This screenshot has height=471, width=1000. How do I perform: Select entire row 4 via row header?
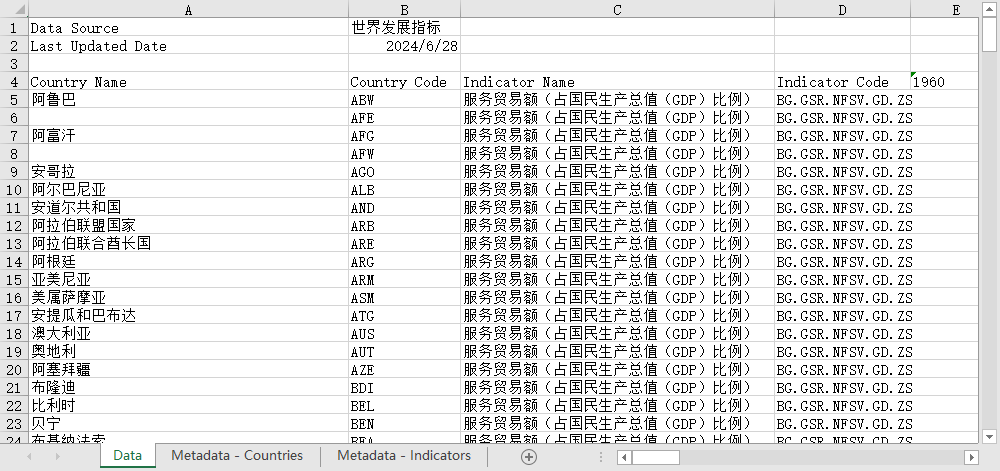click(x=13, y=82)
